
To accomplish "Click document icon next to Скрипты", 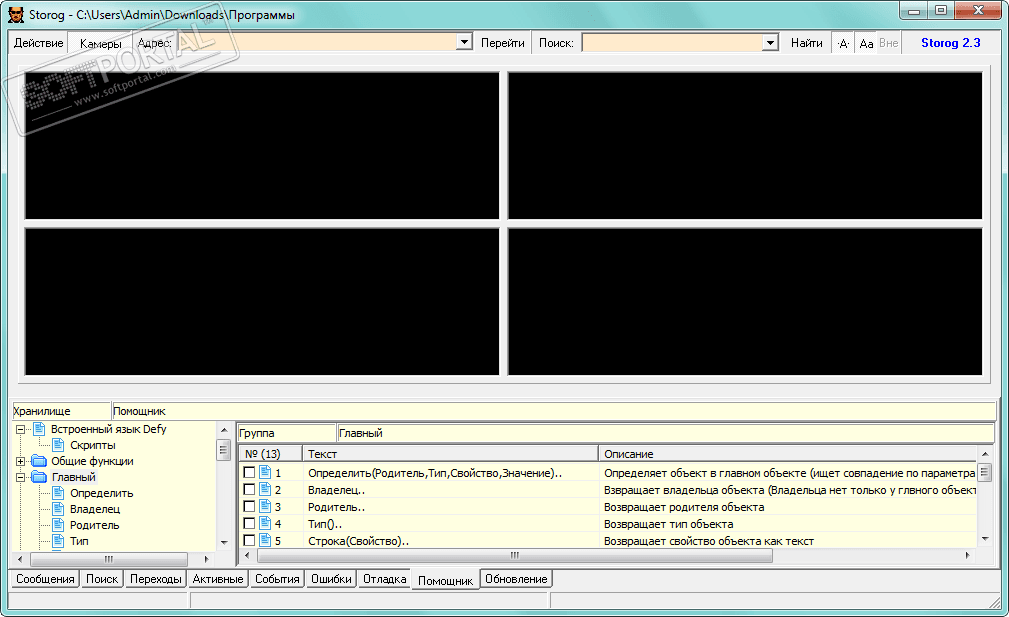I will [59, 445].
